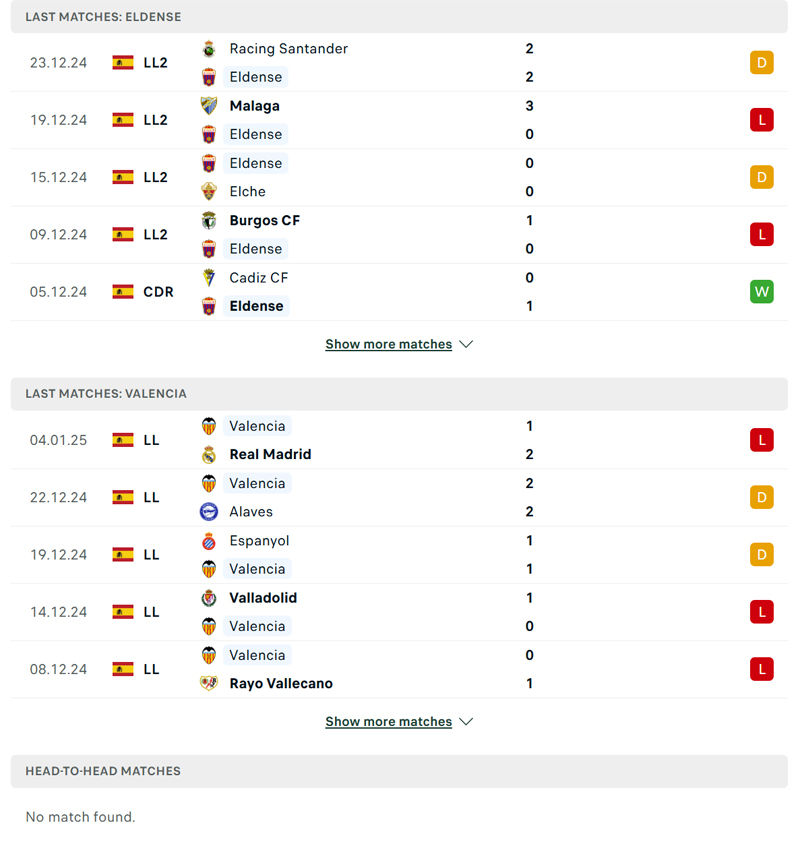Viewport: 800px width, 850px height.
Task: Open the Valencia team name link
Action: [x=257, y=426]
